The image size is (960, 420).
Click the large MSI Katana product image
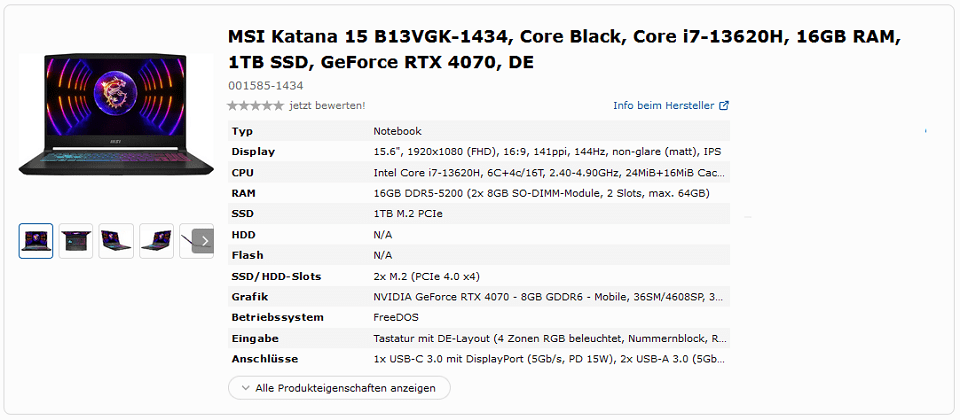pyautogui.click(x=116, y=115)
